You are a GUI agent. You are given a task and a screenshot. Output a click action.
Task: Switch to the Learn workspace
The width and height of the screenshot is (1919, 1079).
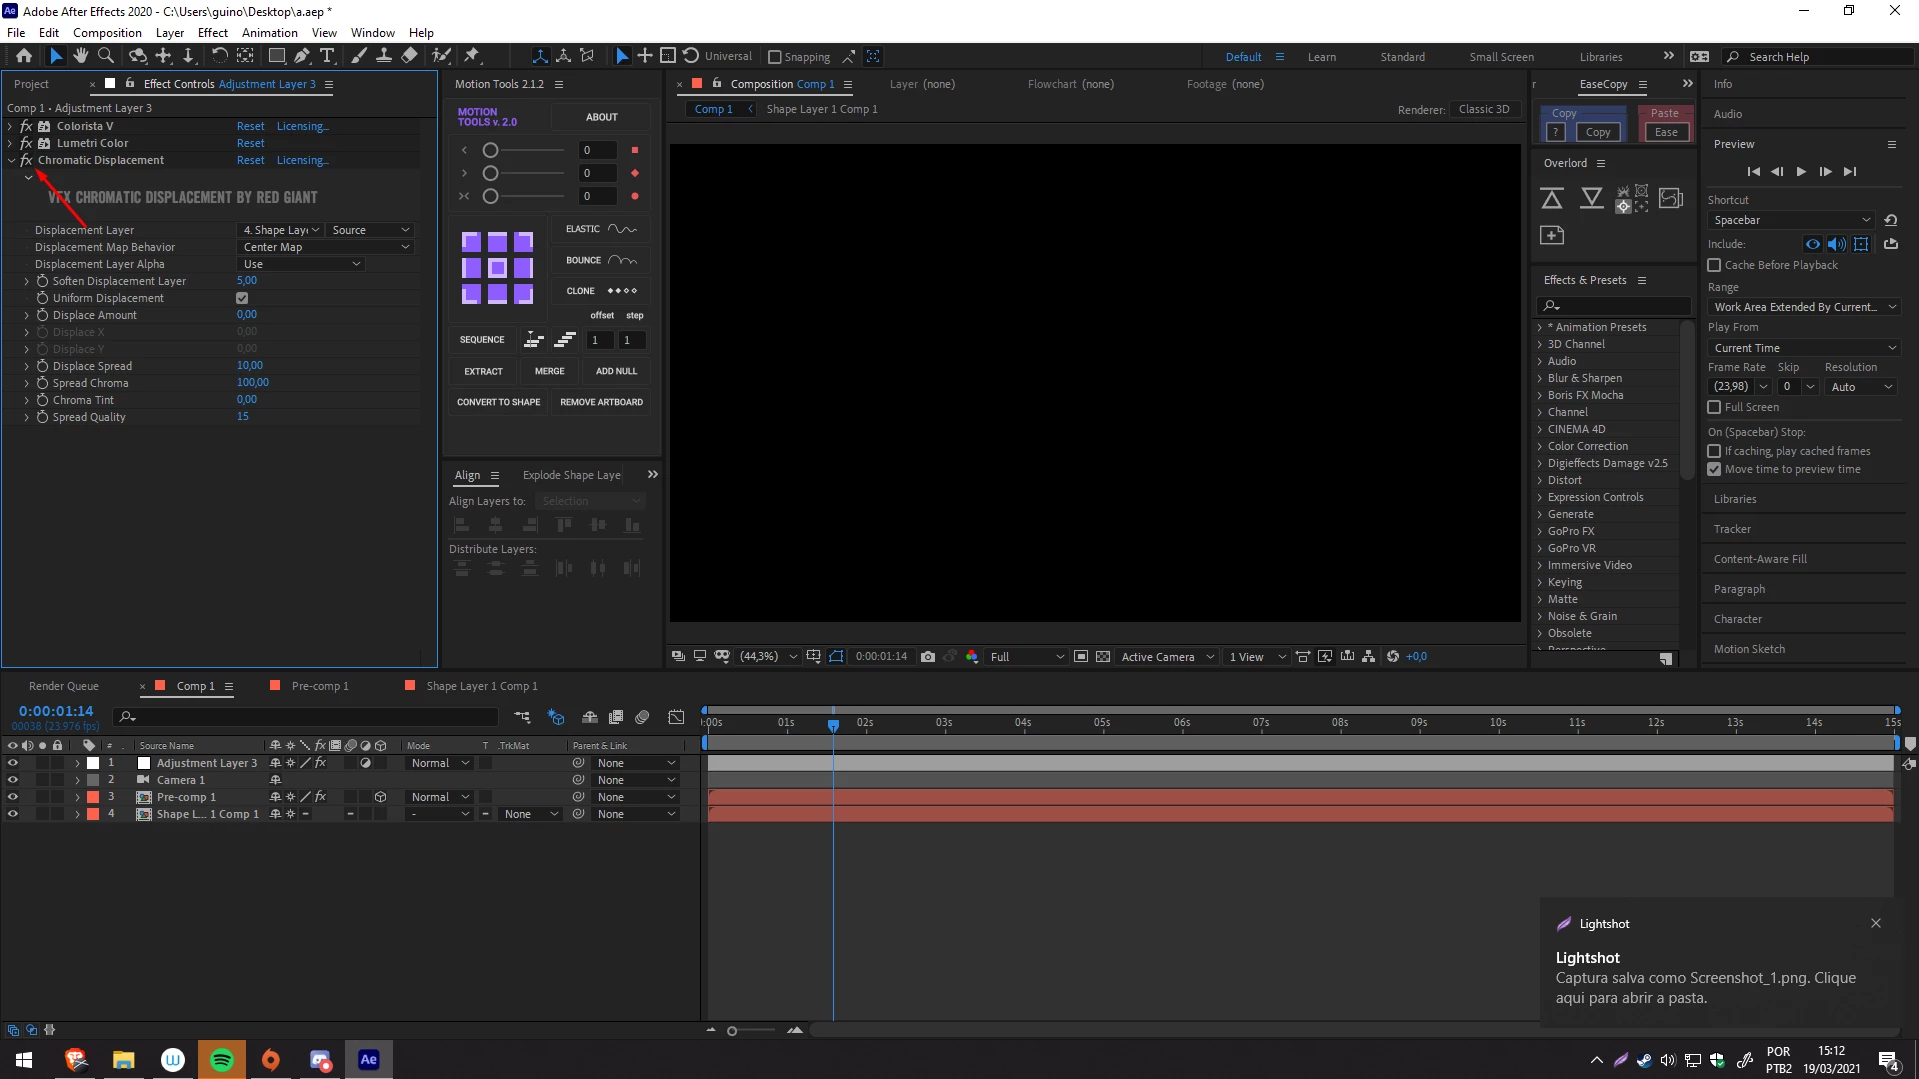tap(1321, 57)
